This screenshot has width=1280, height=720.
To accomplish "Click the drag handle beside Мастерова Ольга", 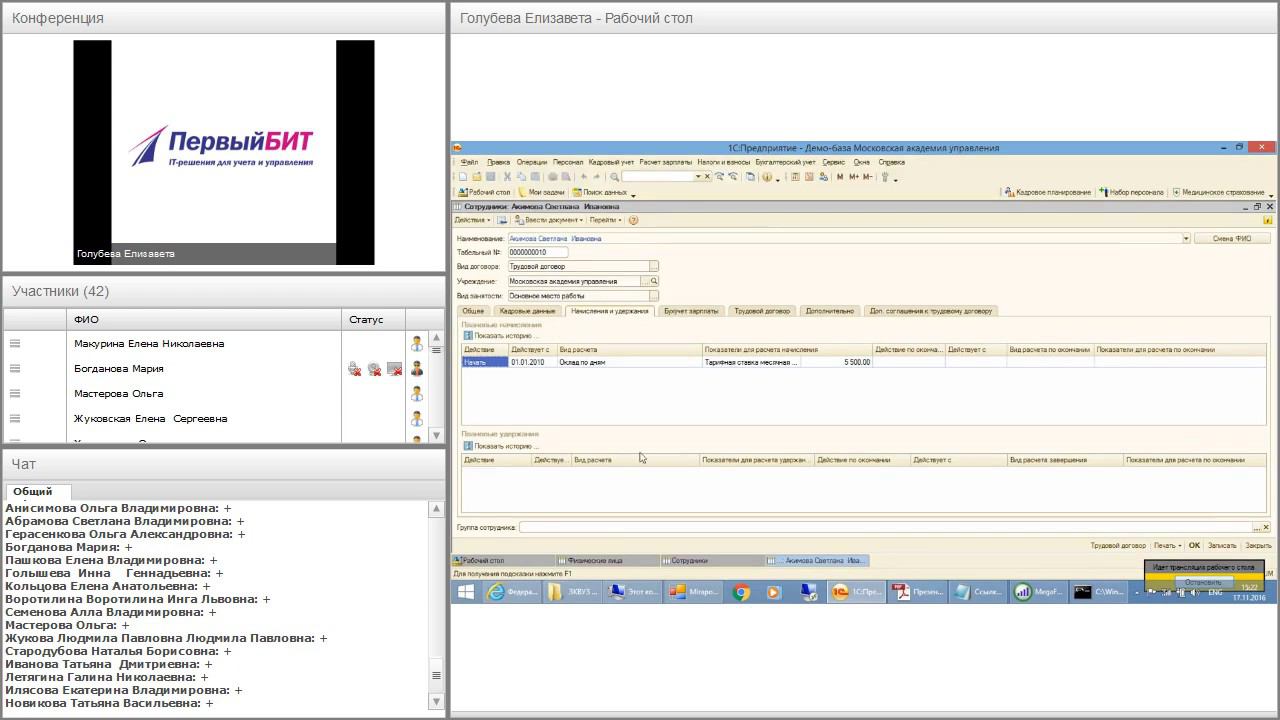I will coord(15,394).
